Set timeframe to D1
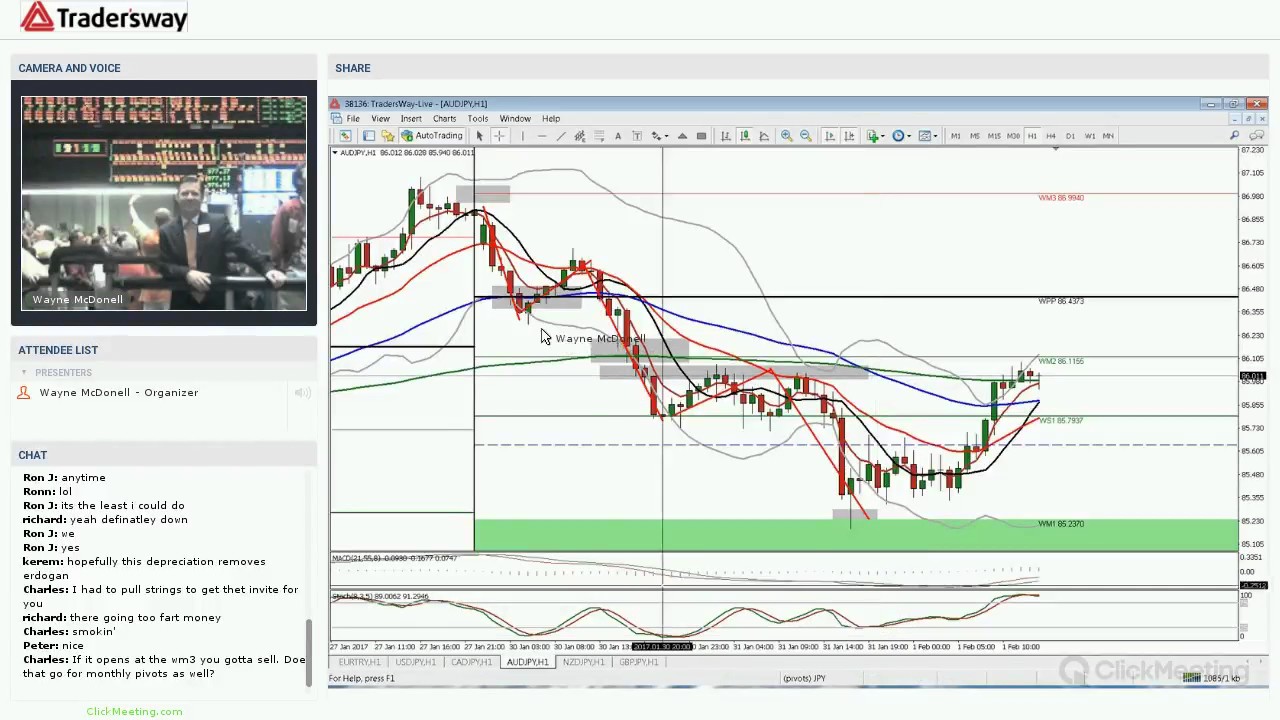1280x720 pixels. point(1070,136)
